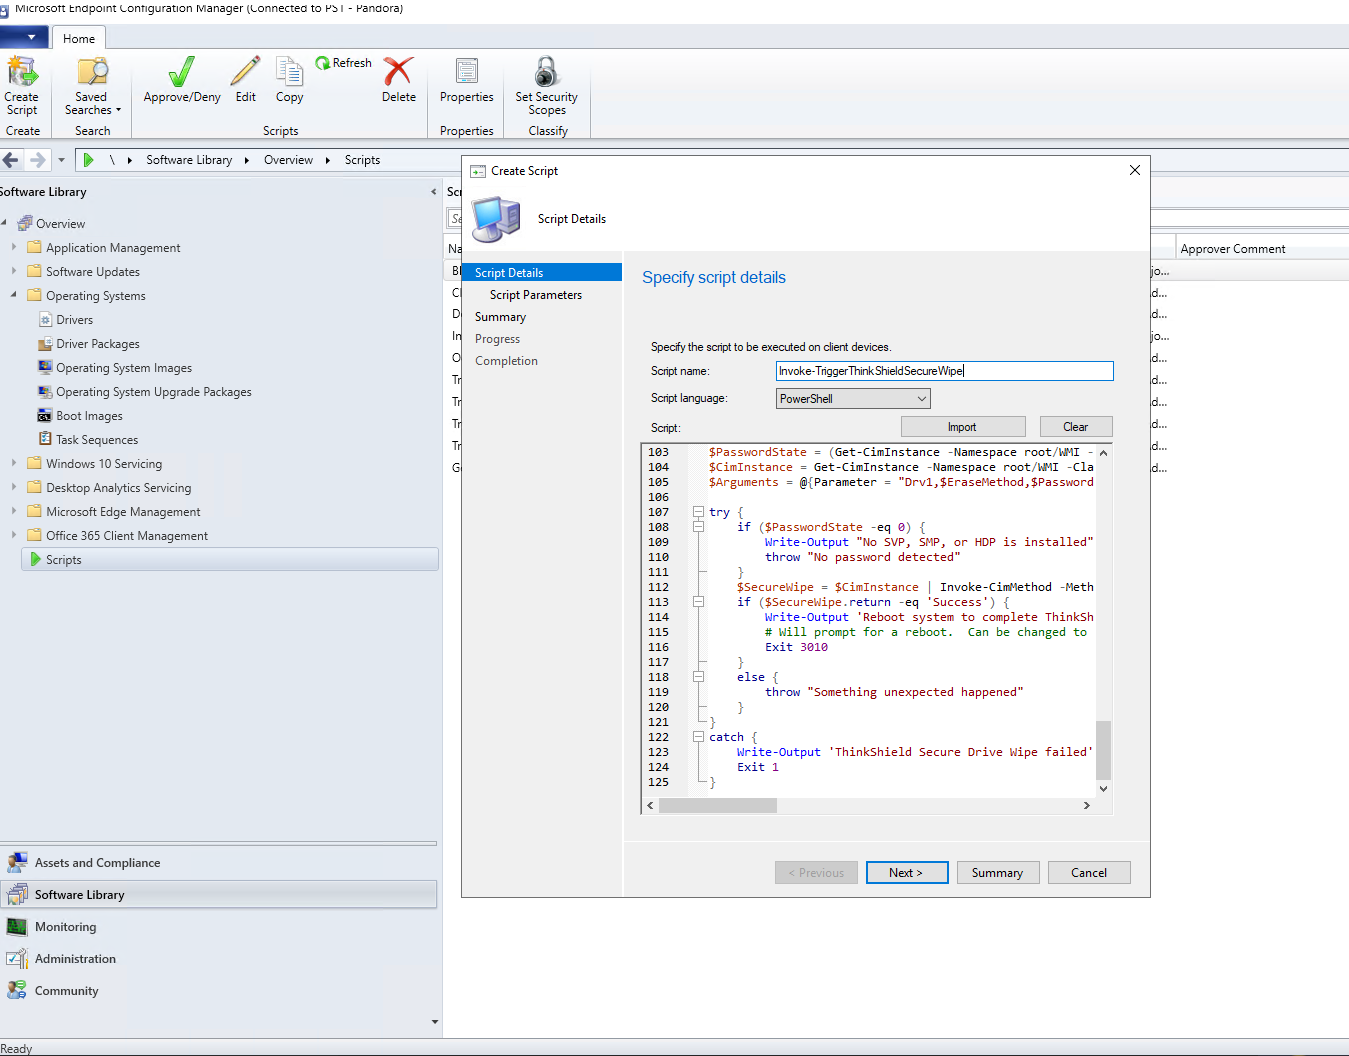Collapse the if block on line 108
Image resolution: width=1349 pixels, height=1056 pixels.
pyautogui.click(x=698, y=527)
